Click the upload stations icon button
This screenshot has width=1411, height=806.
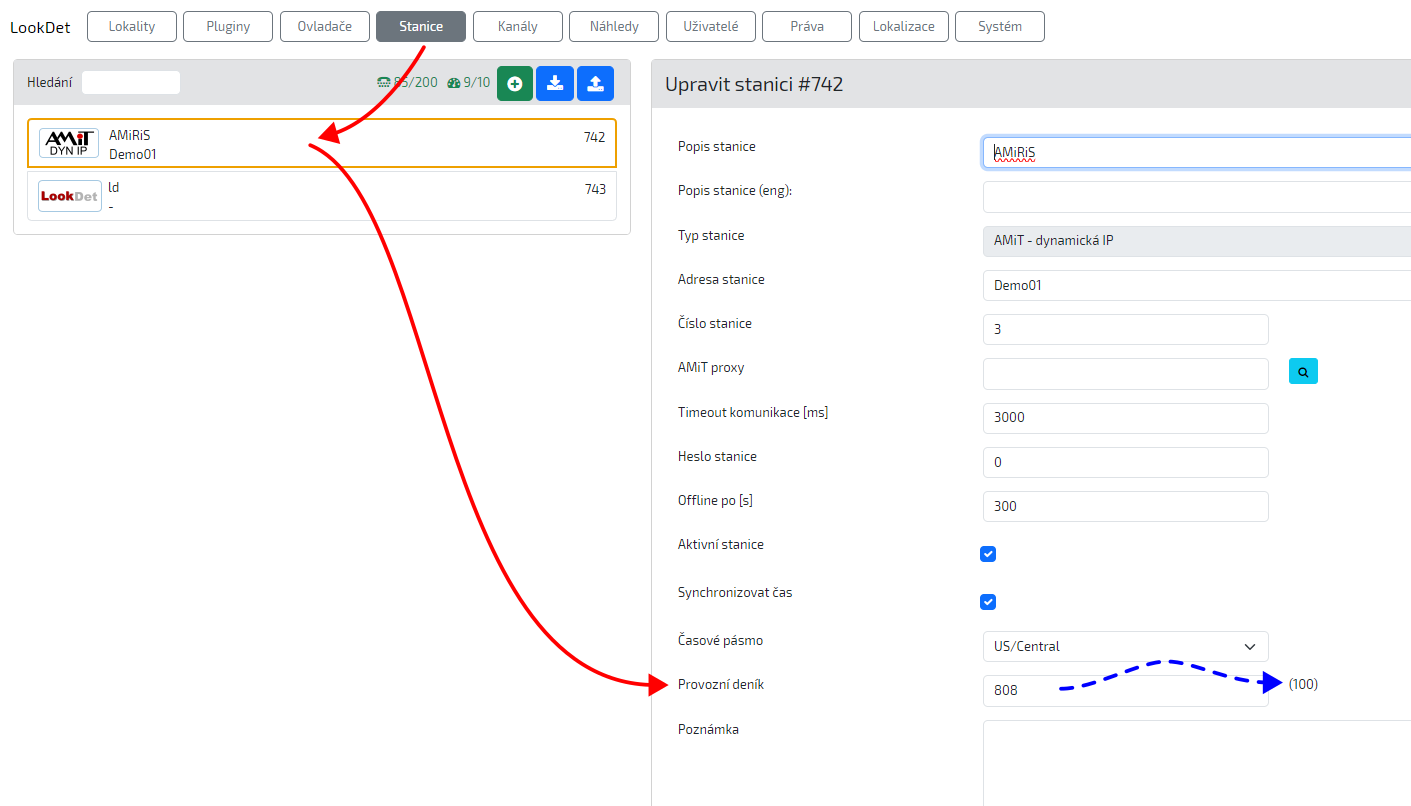point(595,83)
